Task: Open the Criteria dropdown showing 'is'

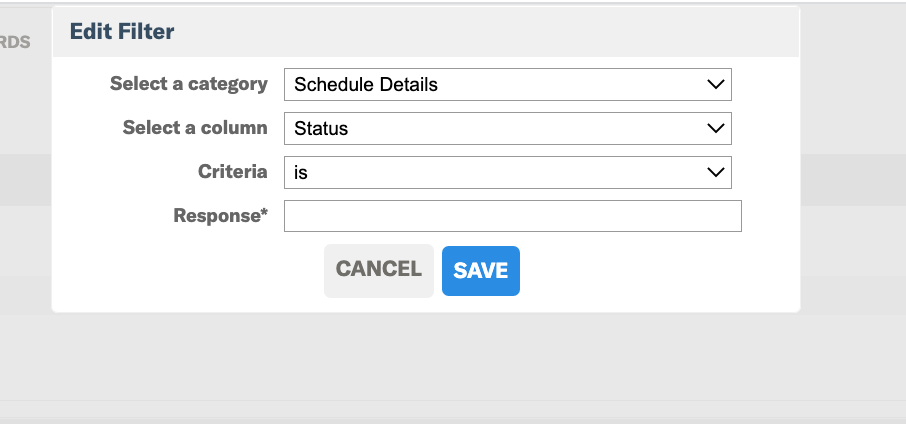Action: [507, 172]
